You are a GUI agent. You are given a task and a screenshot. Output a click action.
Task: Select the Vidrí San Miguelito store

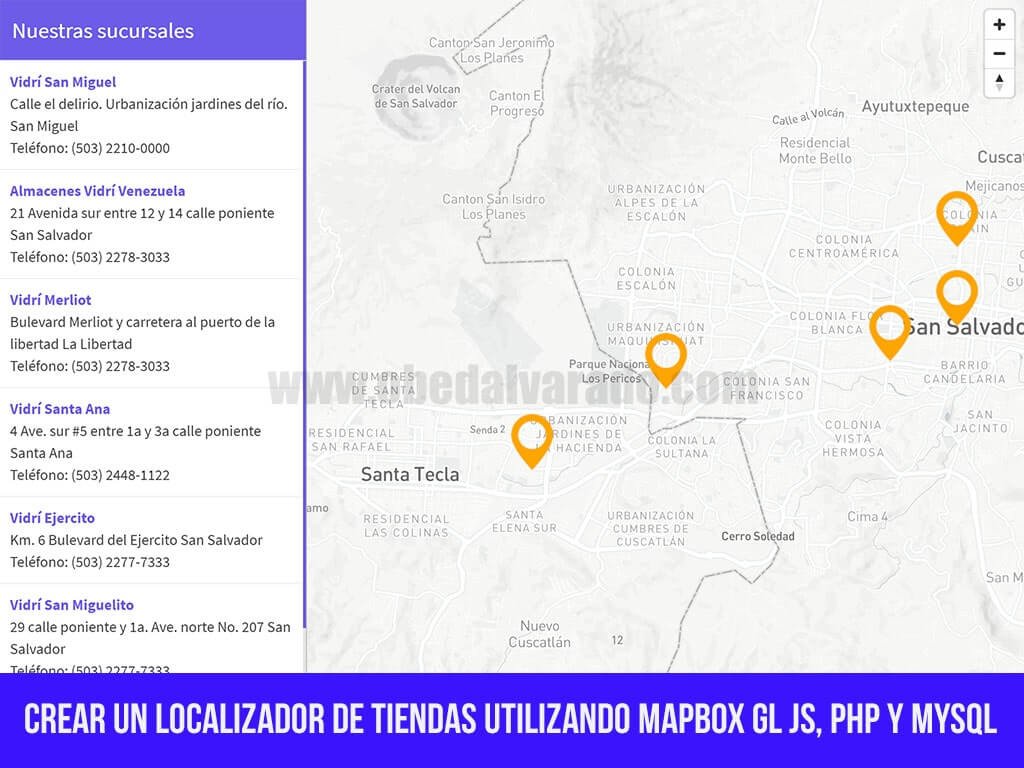click(x=71, y=604)
